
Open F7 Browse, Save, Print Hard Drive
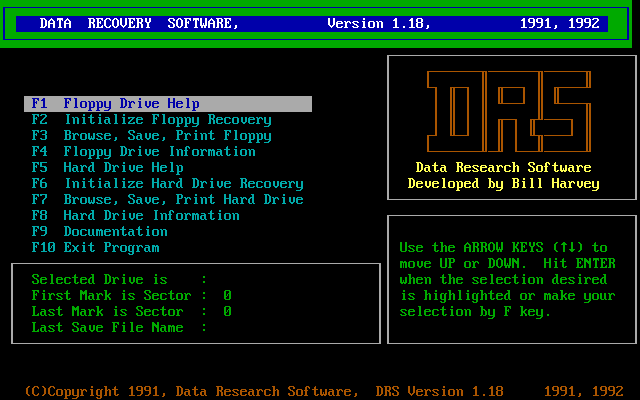click(167, 200)
